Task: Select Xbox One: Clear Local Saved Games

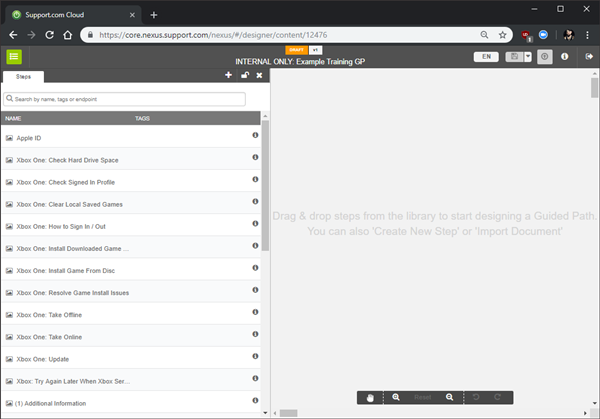Action: tap(131, 204)
